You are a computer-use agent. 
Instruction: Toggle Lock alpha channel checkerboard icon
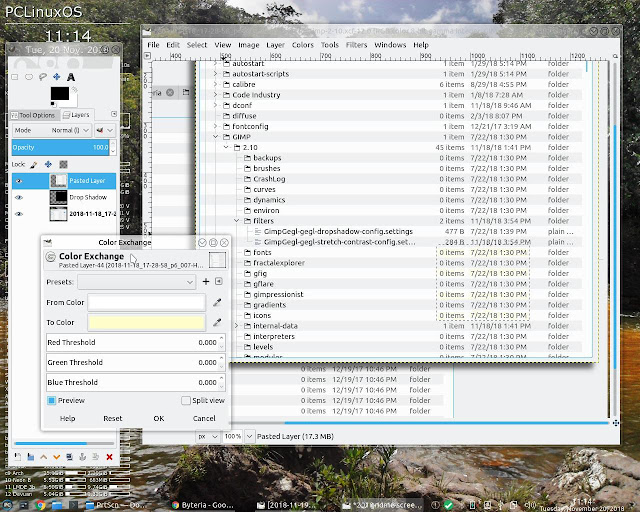click(x=63, y=164)
